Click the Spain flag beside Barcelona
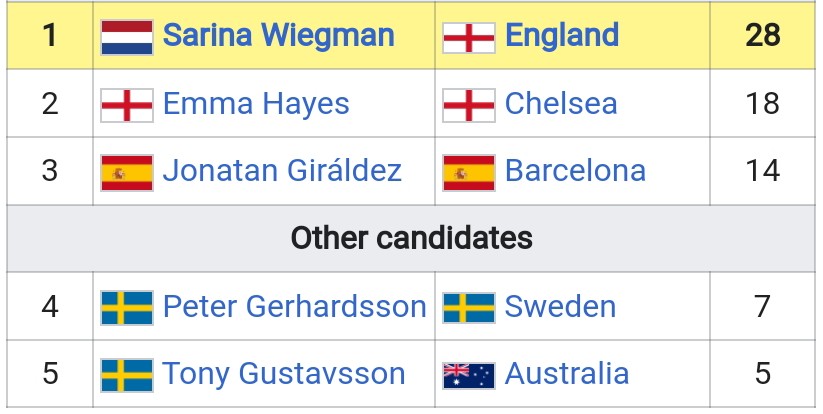The height and width of the screenshot is (414, 823). (x=469, y=172)
